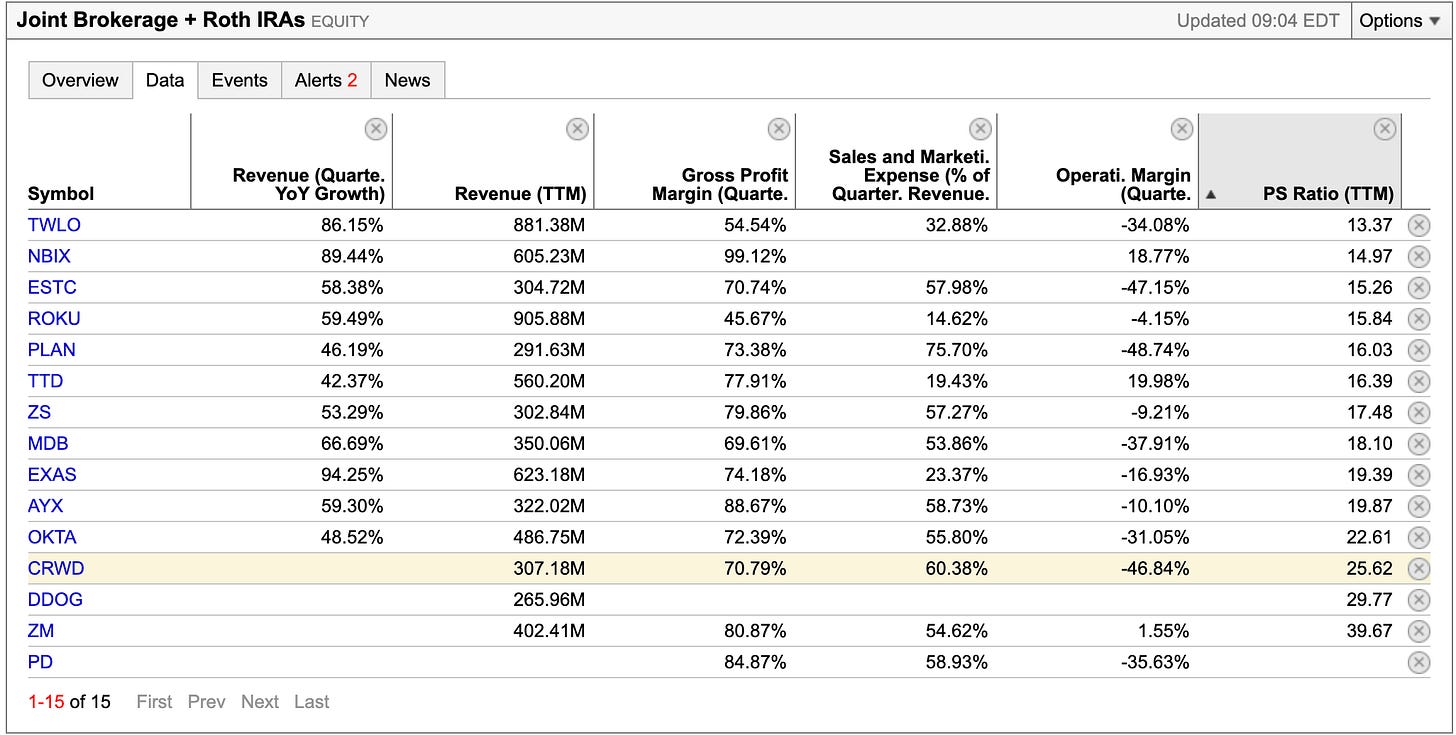Open the ZM symbol link
This screenshot has width=1456, height=735.
point(41,631)
